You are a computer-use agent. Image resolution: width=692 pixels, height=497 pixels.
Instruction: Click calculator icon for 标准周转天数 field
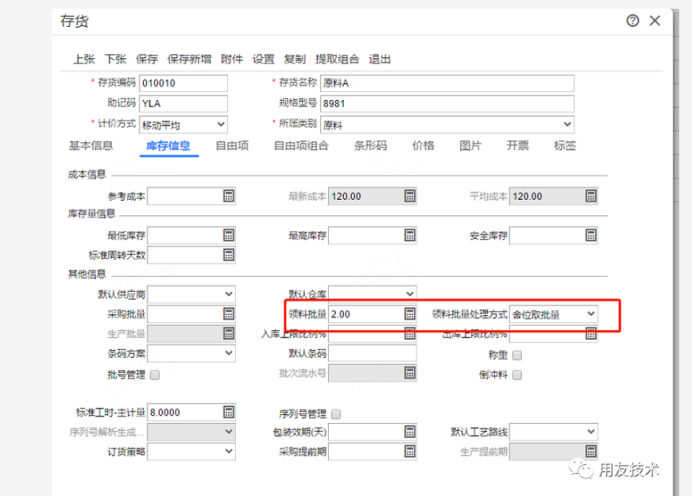pyautogui.click(x=228, y=255)
